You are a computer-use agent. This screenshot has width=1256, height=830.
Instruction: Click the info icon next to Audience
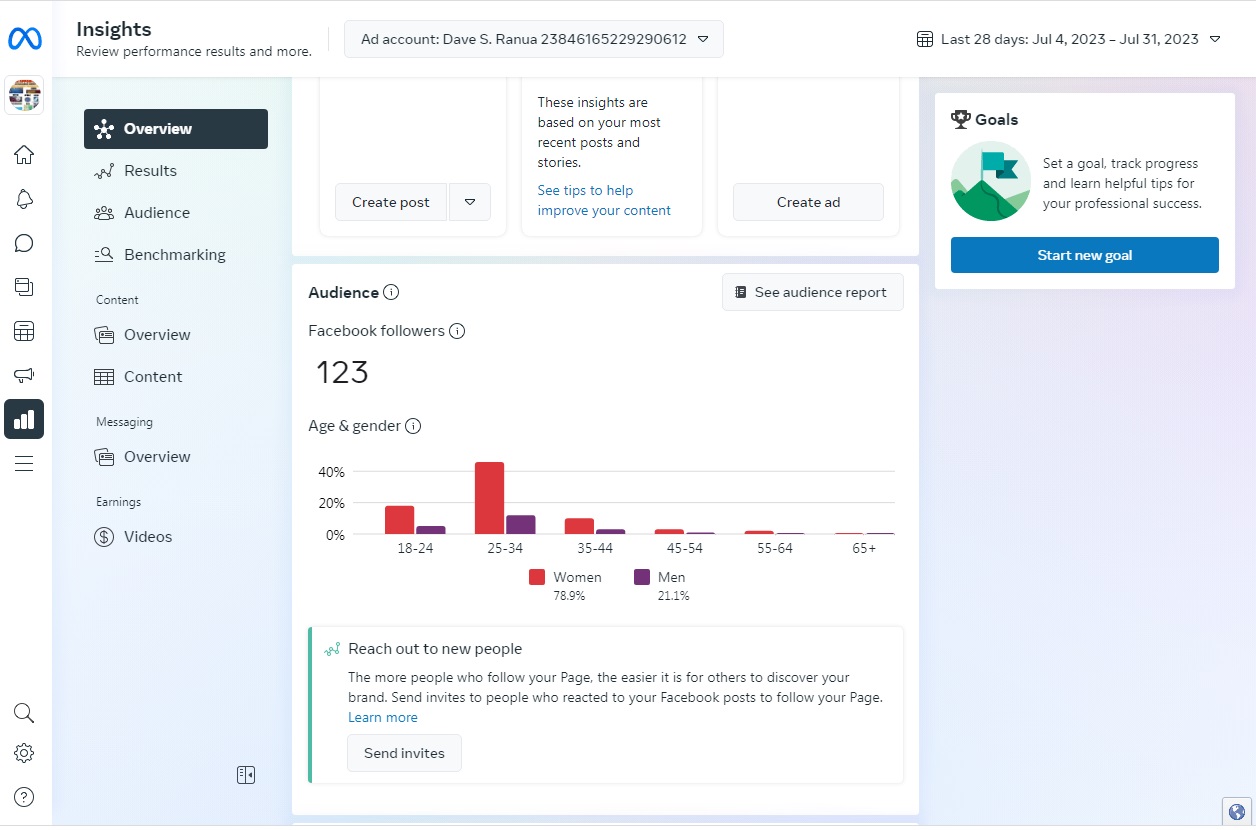point(391,293)
